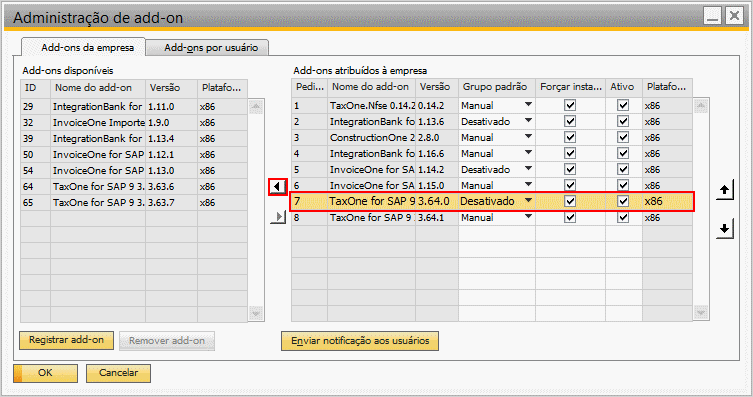Toggle Ativo checkbox for InvoiceOne 1.15.0
Viewport: 753px width, 397px height.
point(623,185)
